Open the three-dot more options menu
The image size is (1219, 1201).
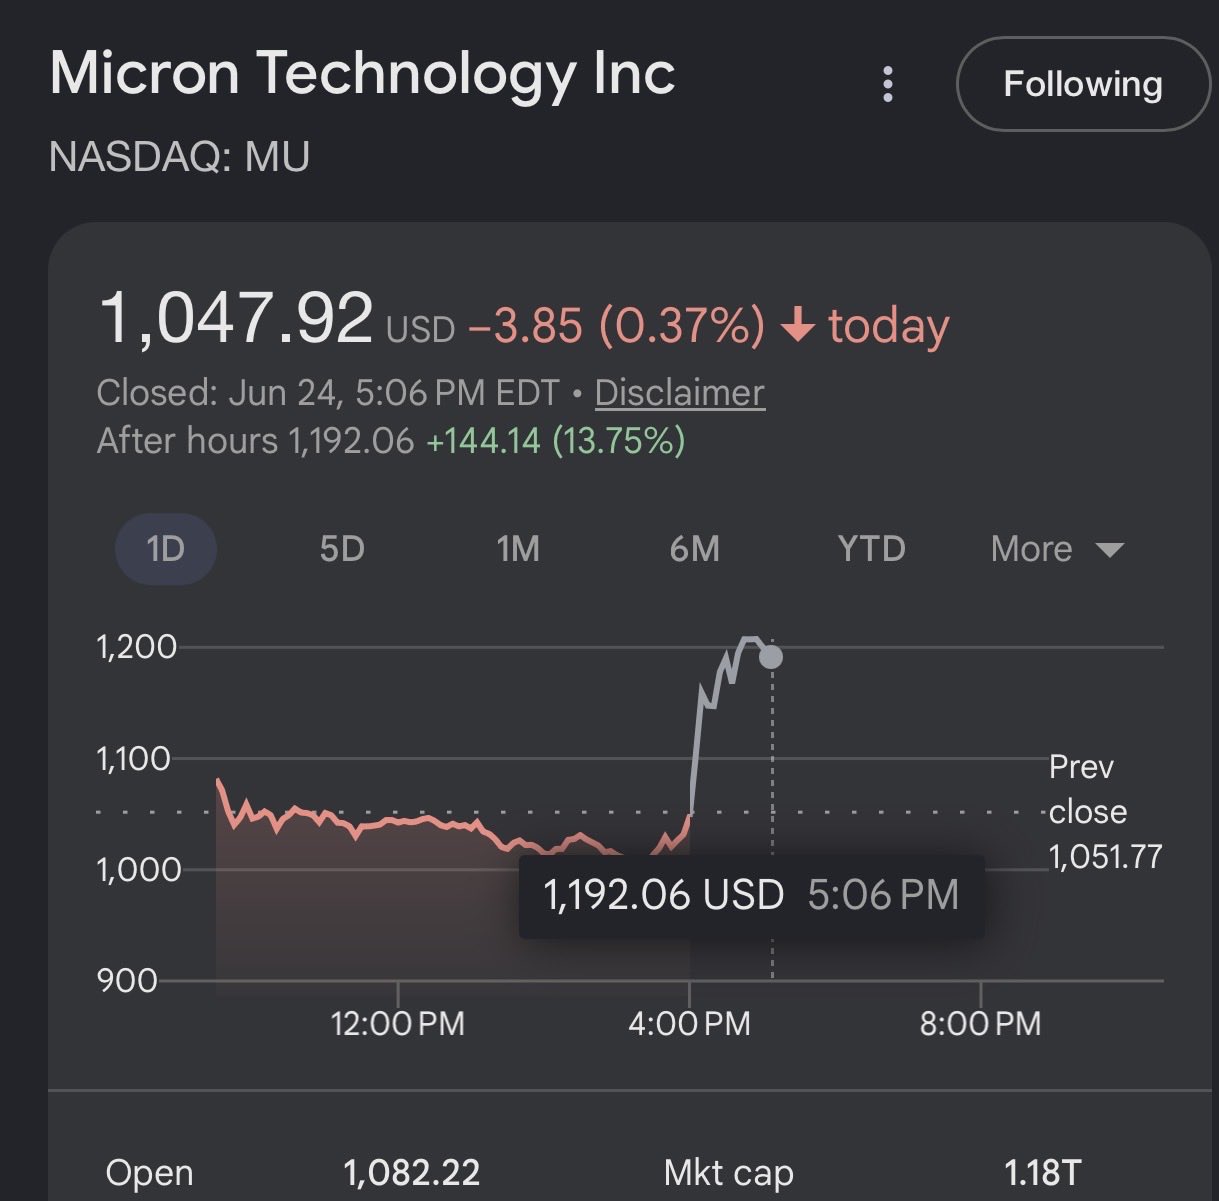[887, 85]
